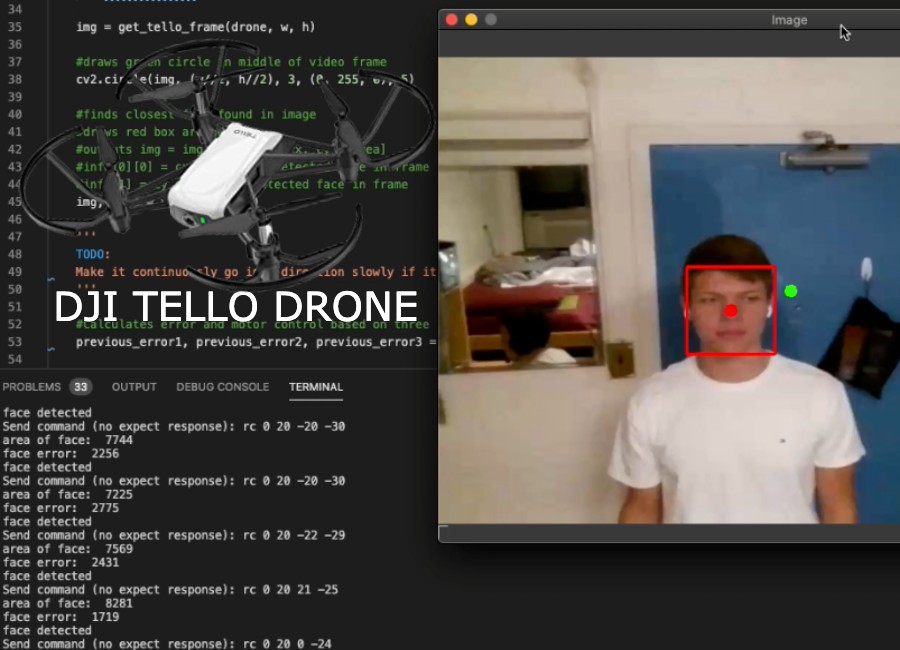
Task: Click line number 38 in the gutter
Action: [15, 79]
